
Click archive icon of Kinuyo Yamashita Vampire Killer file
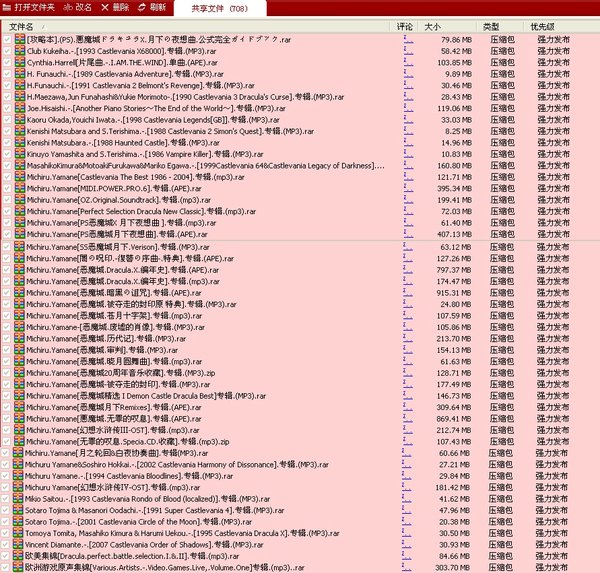[x=20, y=154]
